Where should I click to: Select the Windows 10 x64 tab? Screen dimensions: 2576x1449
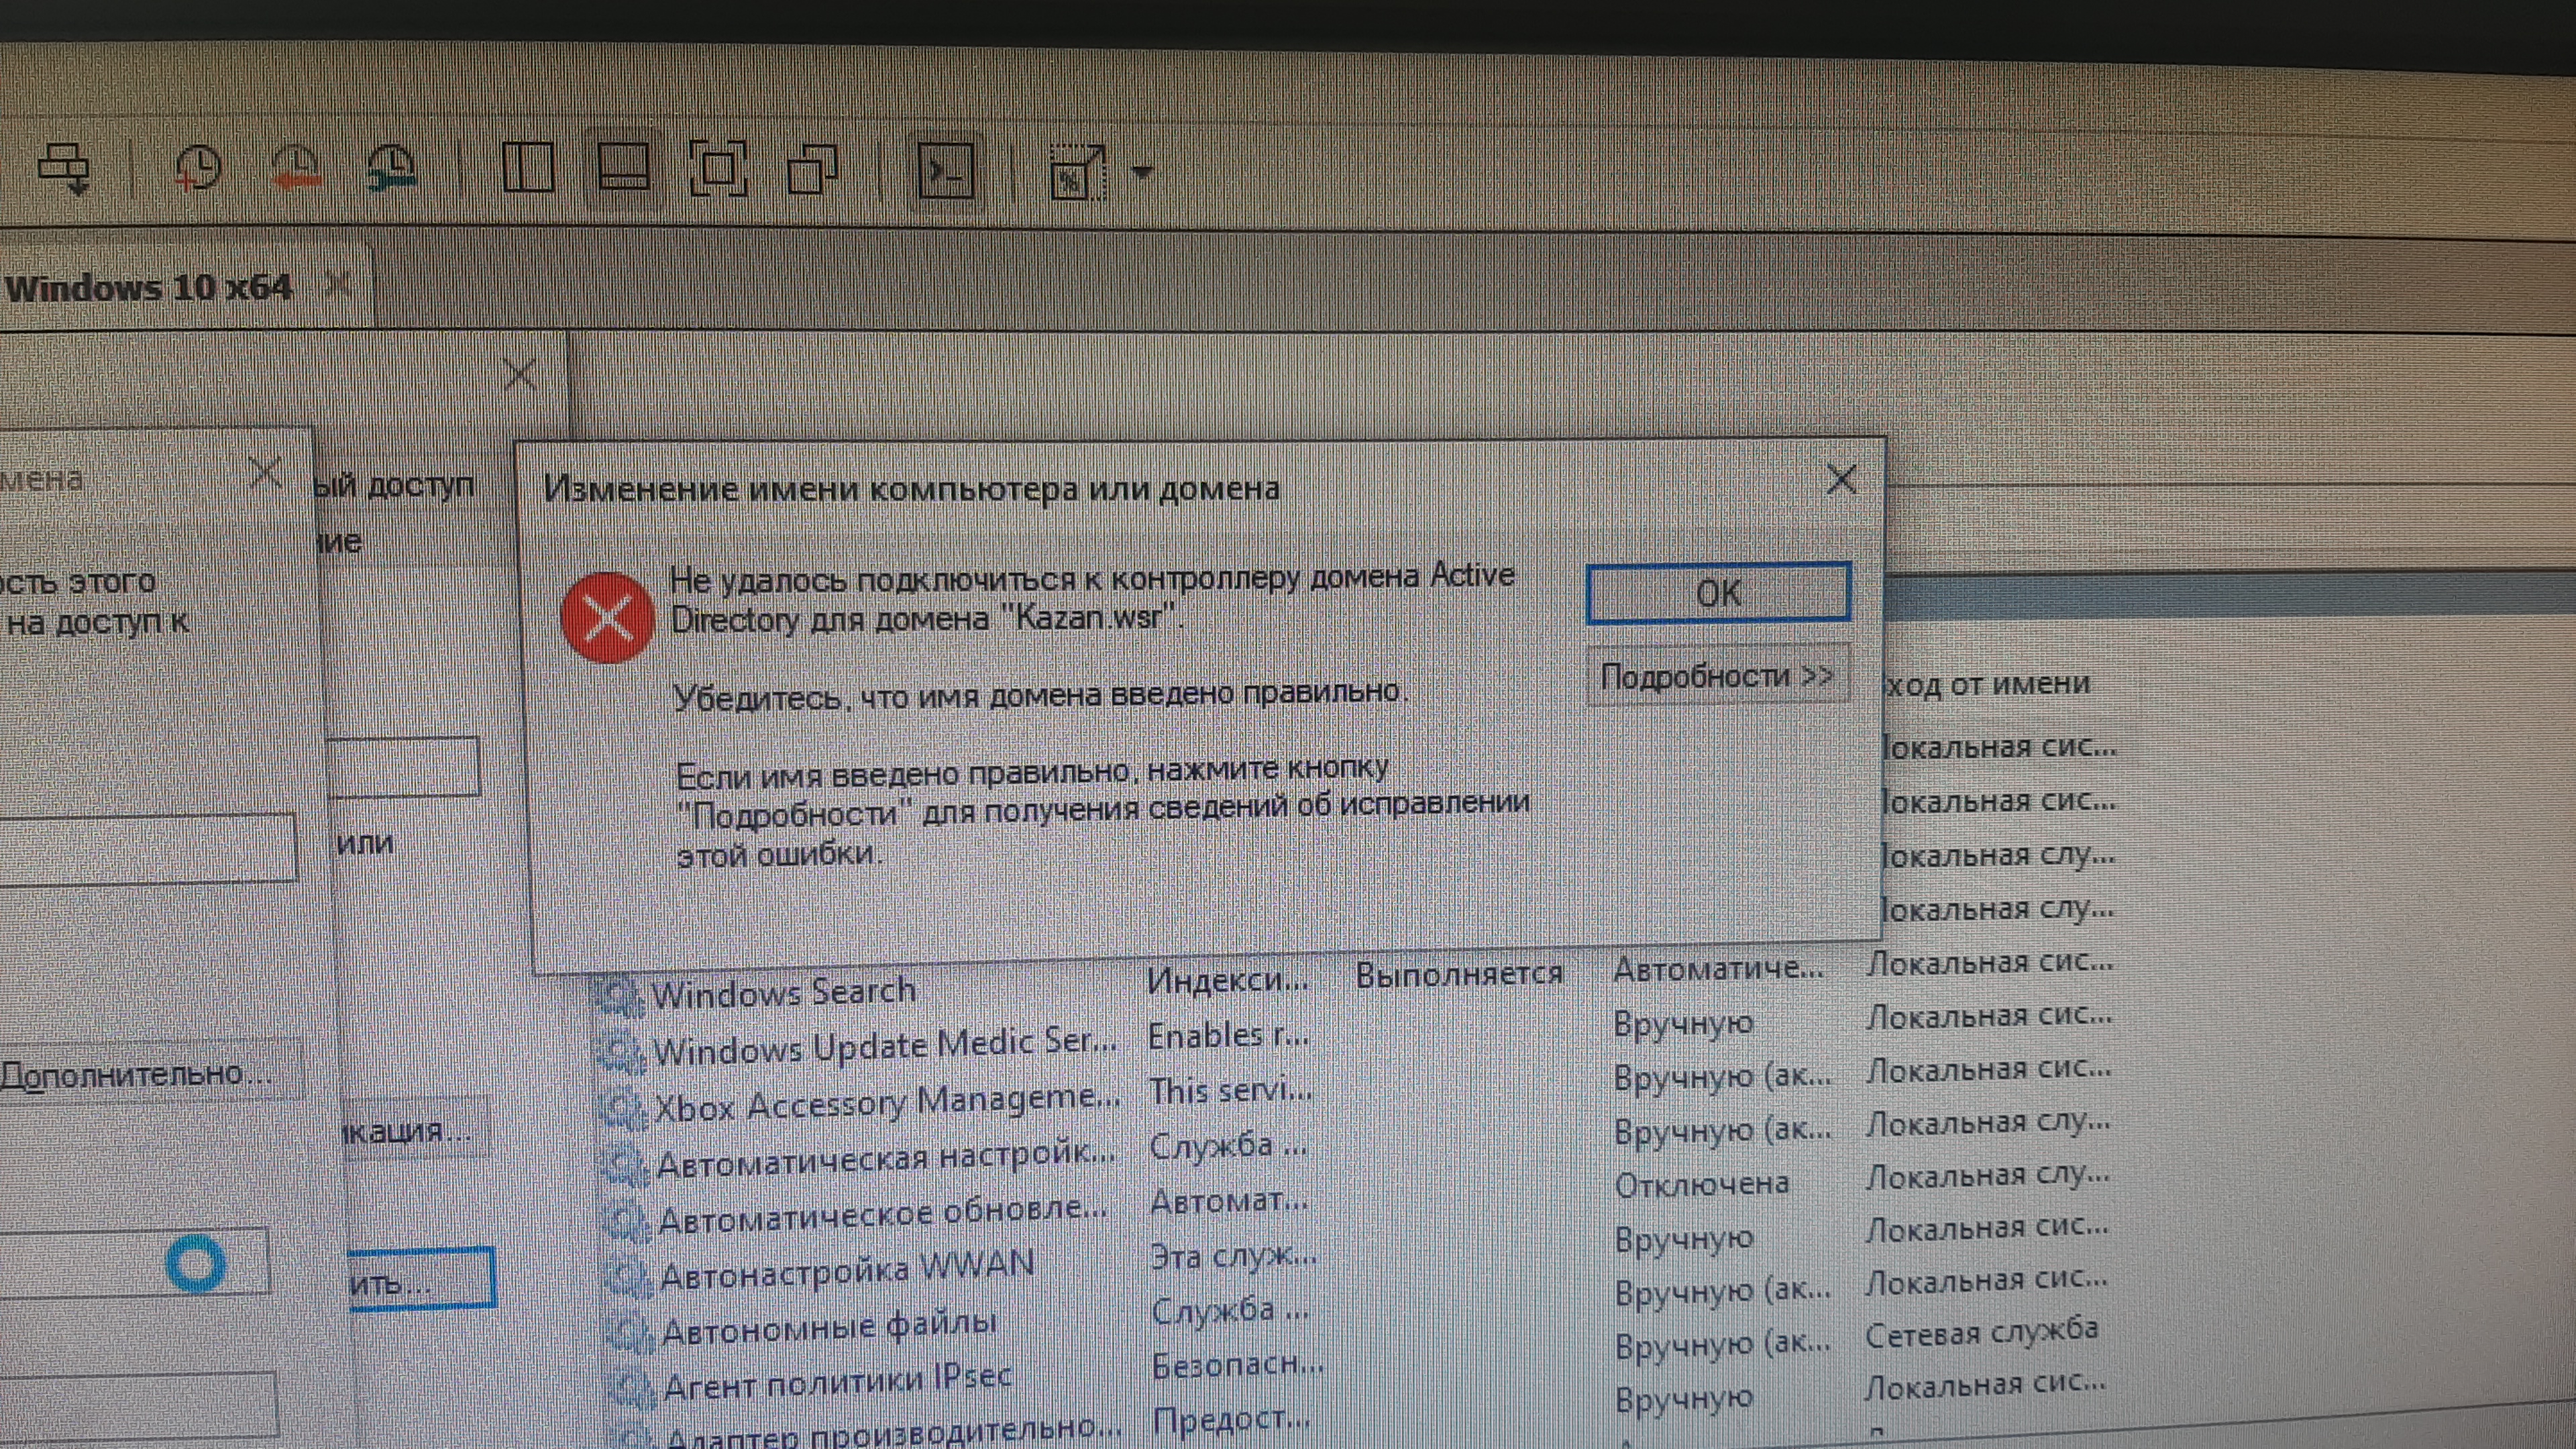click(150, 288)
